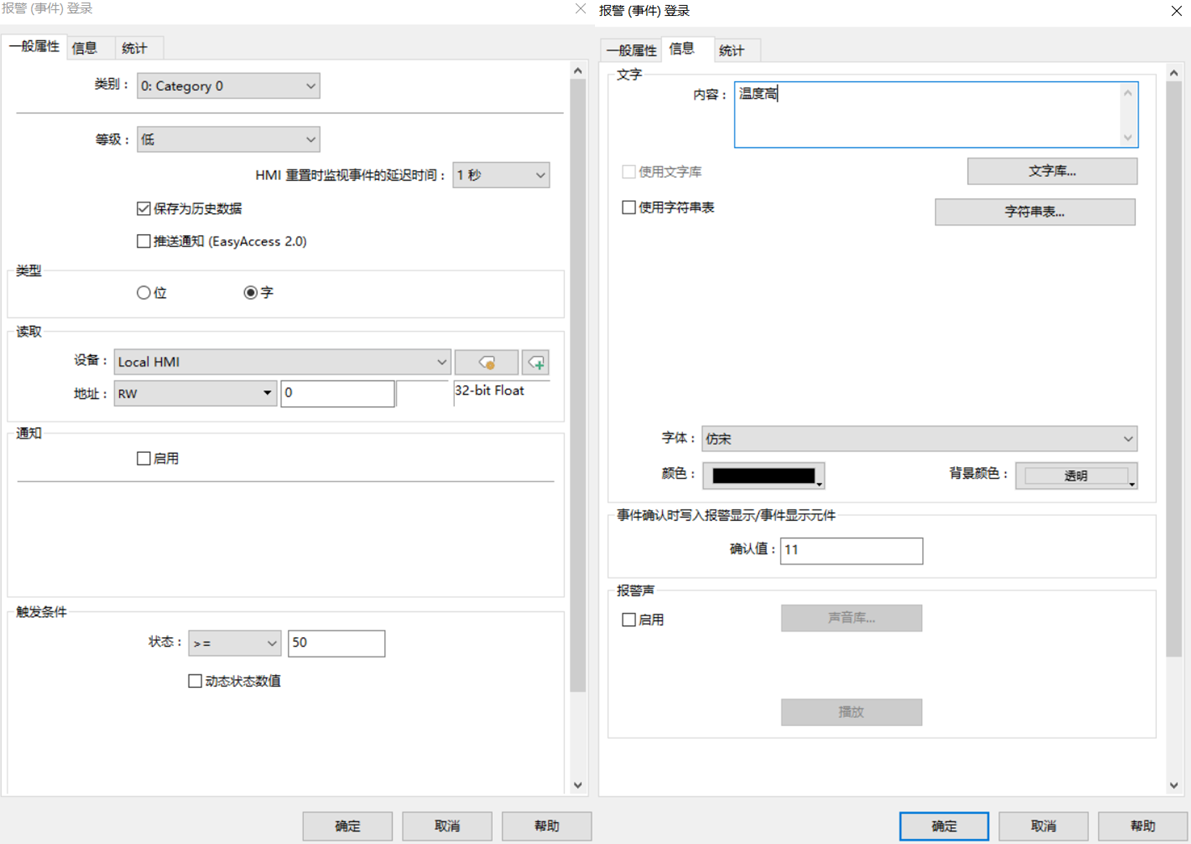Click the 文字库... button

pyautogui.click(x=1052, y=172)
